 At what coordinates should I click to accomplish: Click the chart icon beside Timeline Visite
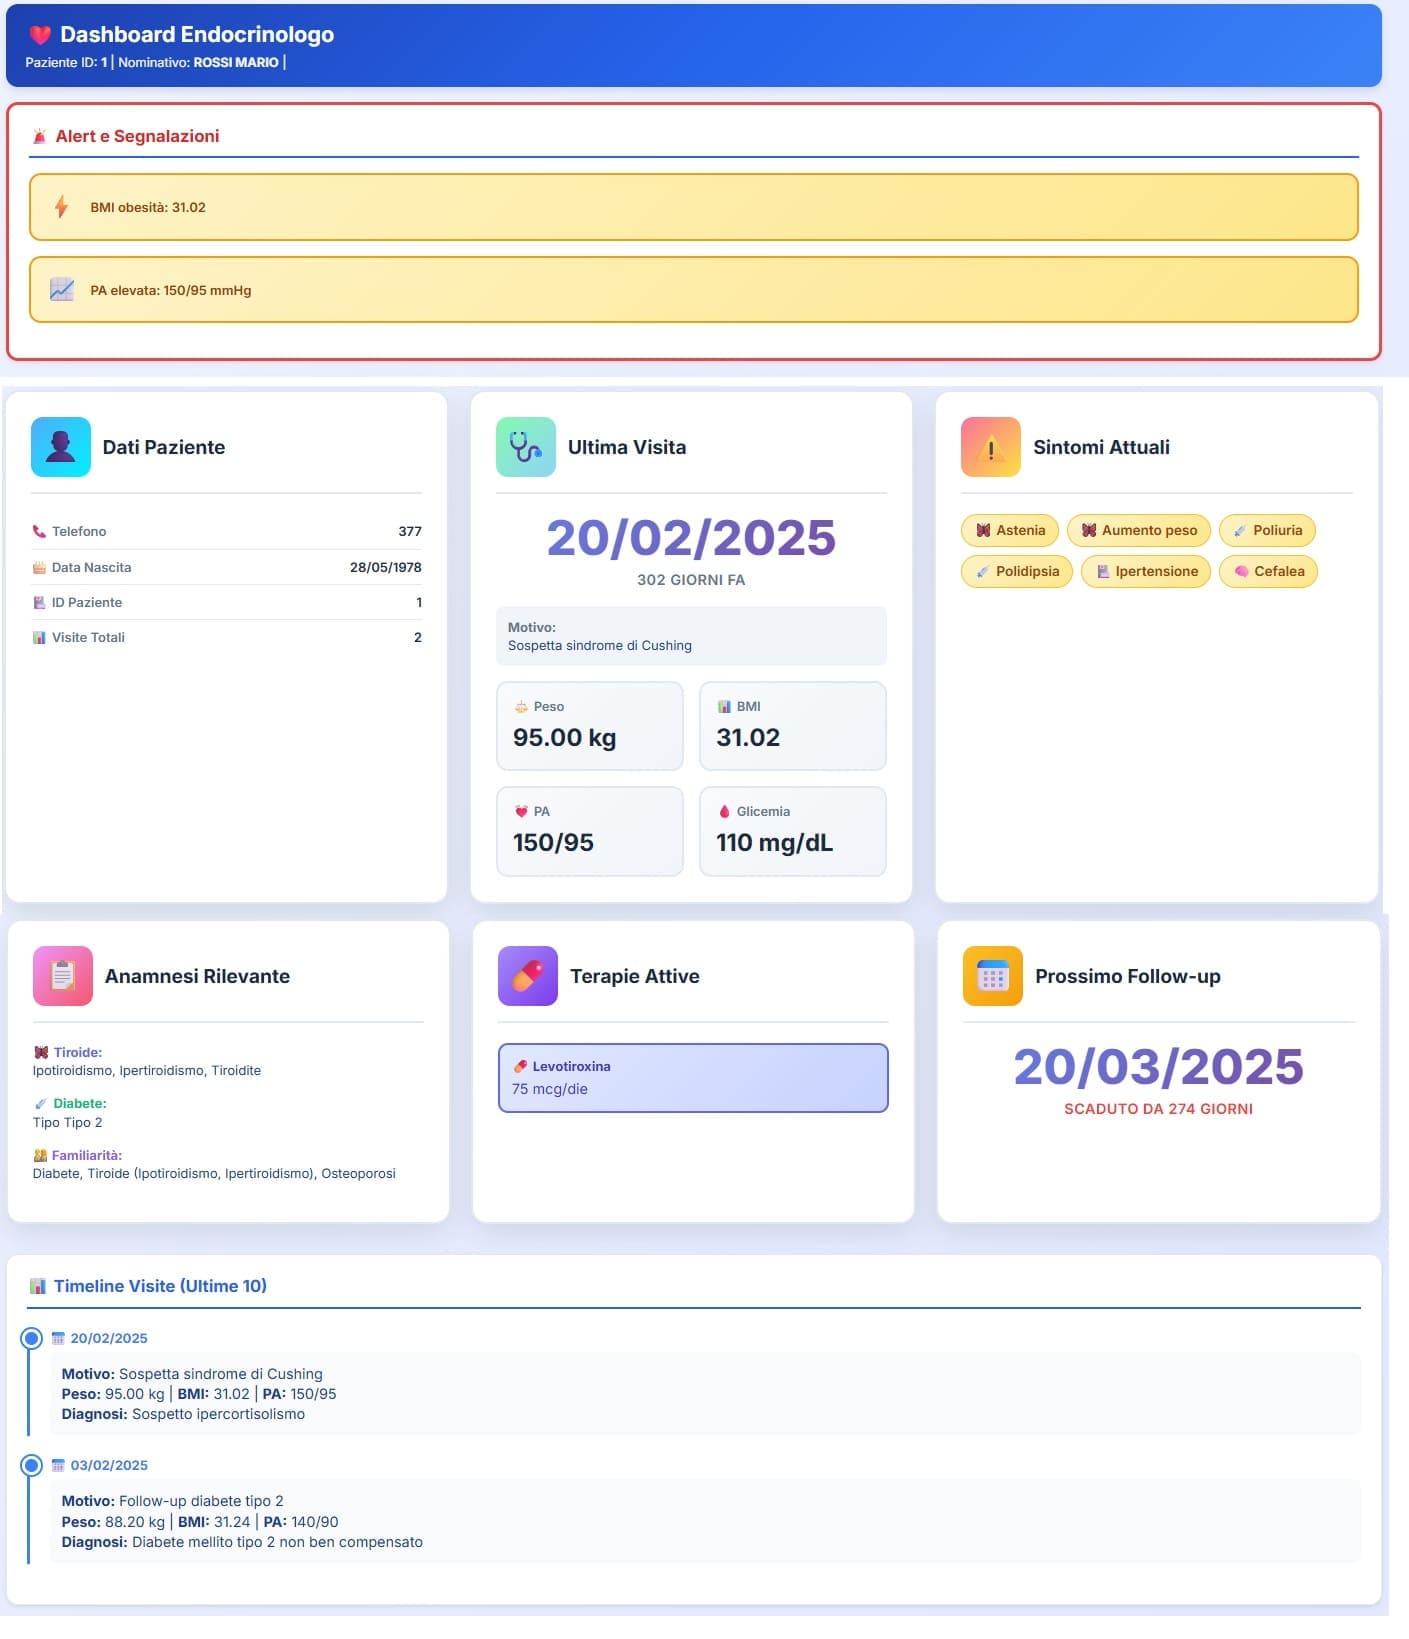38,1287
